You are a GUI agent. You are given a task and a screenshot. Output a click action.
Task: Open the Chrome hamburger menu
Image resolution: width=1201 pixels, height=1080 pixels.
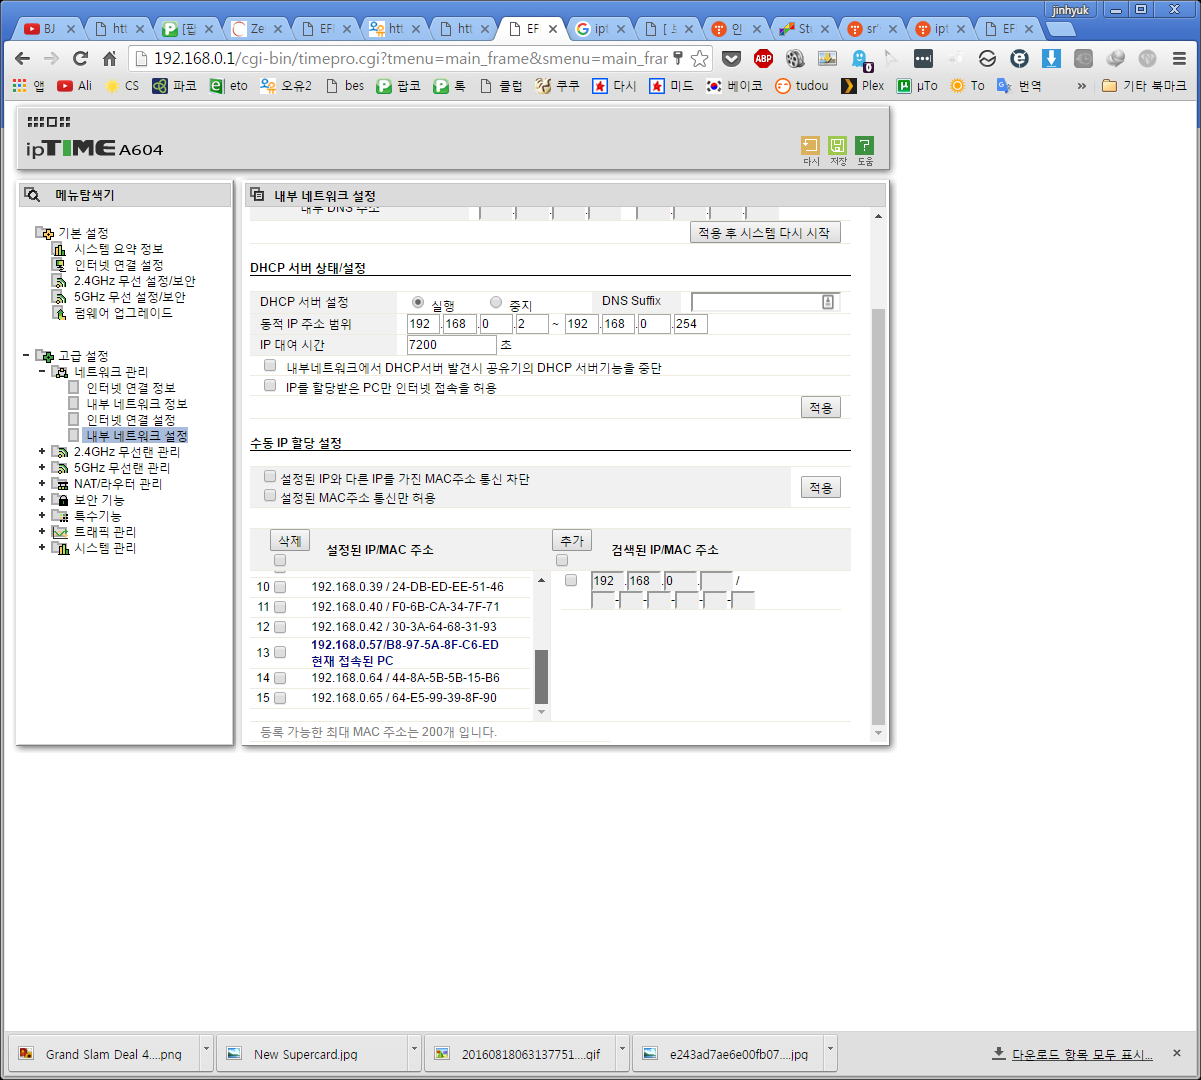coord(1179,58)
